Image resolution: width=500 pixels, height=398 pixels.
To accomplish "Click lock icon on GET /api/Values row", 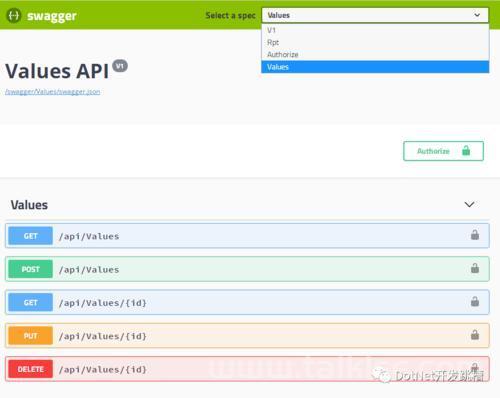I will pyautogui.click(x=475, y=235).
